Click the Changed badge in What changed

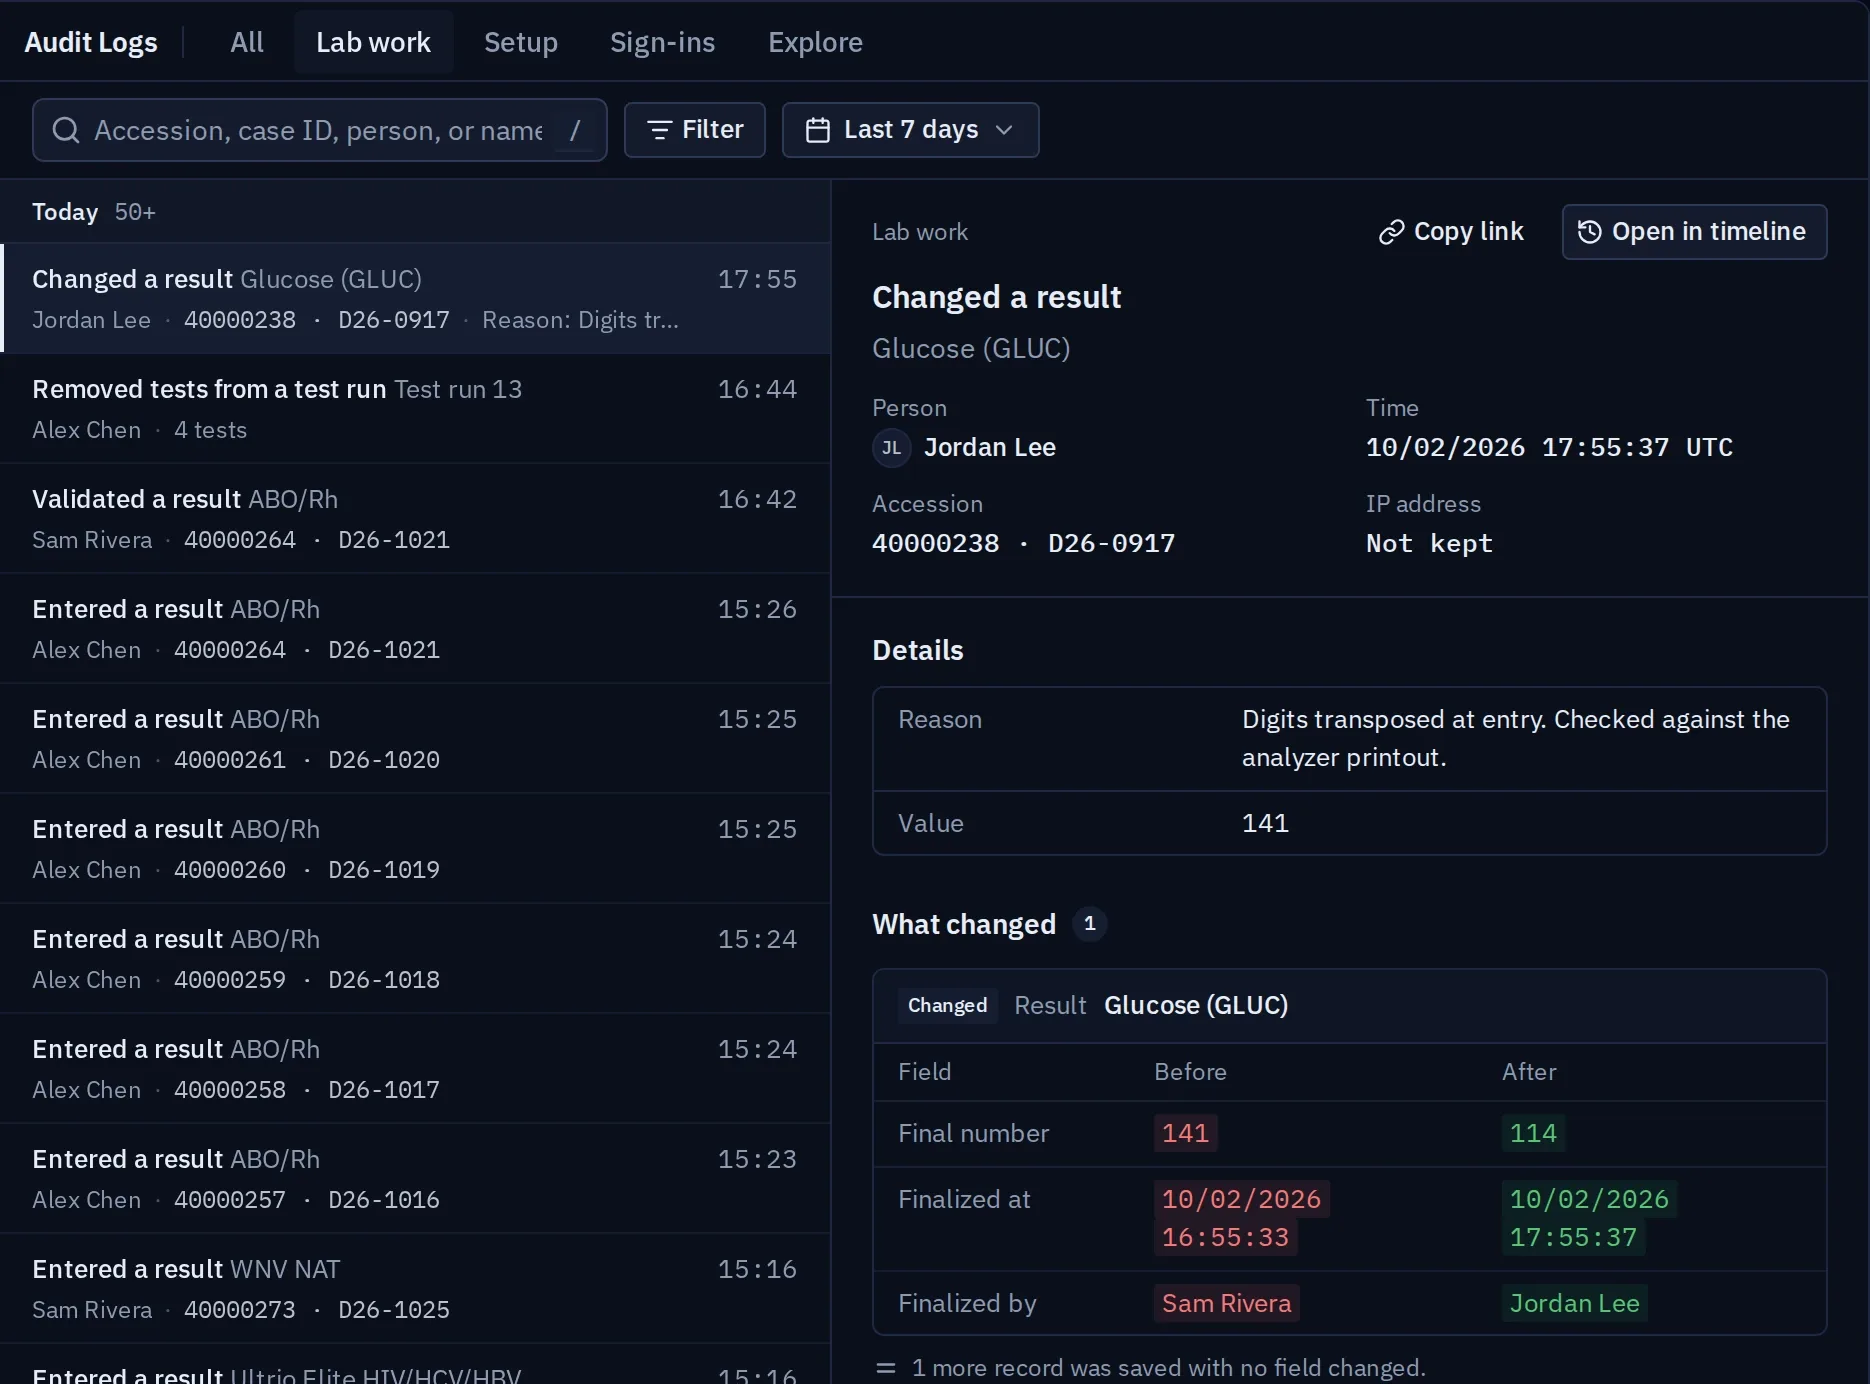point(947,1005)
